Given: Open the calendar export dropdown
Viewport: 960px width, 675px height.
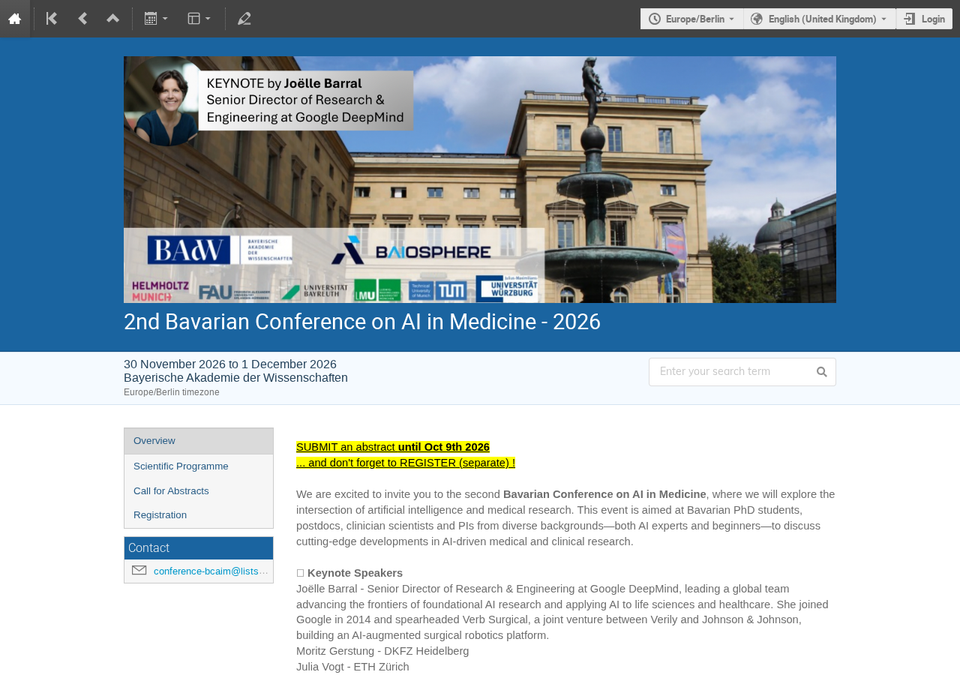Looking at the screenshot, I should pos(156,19).
